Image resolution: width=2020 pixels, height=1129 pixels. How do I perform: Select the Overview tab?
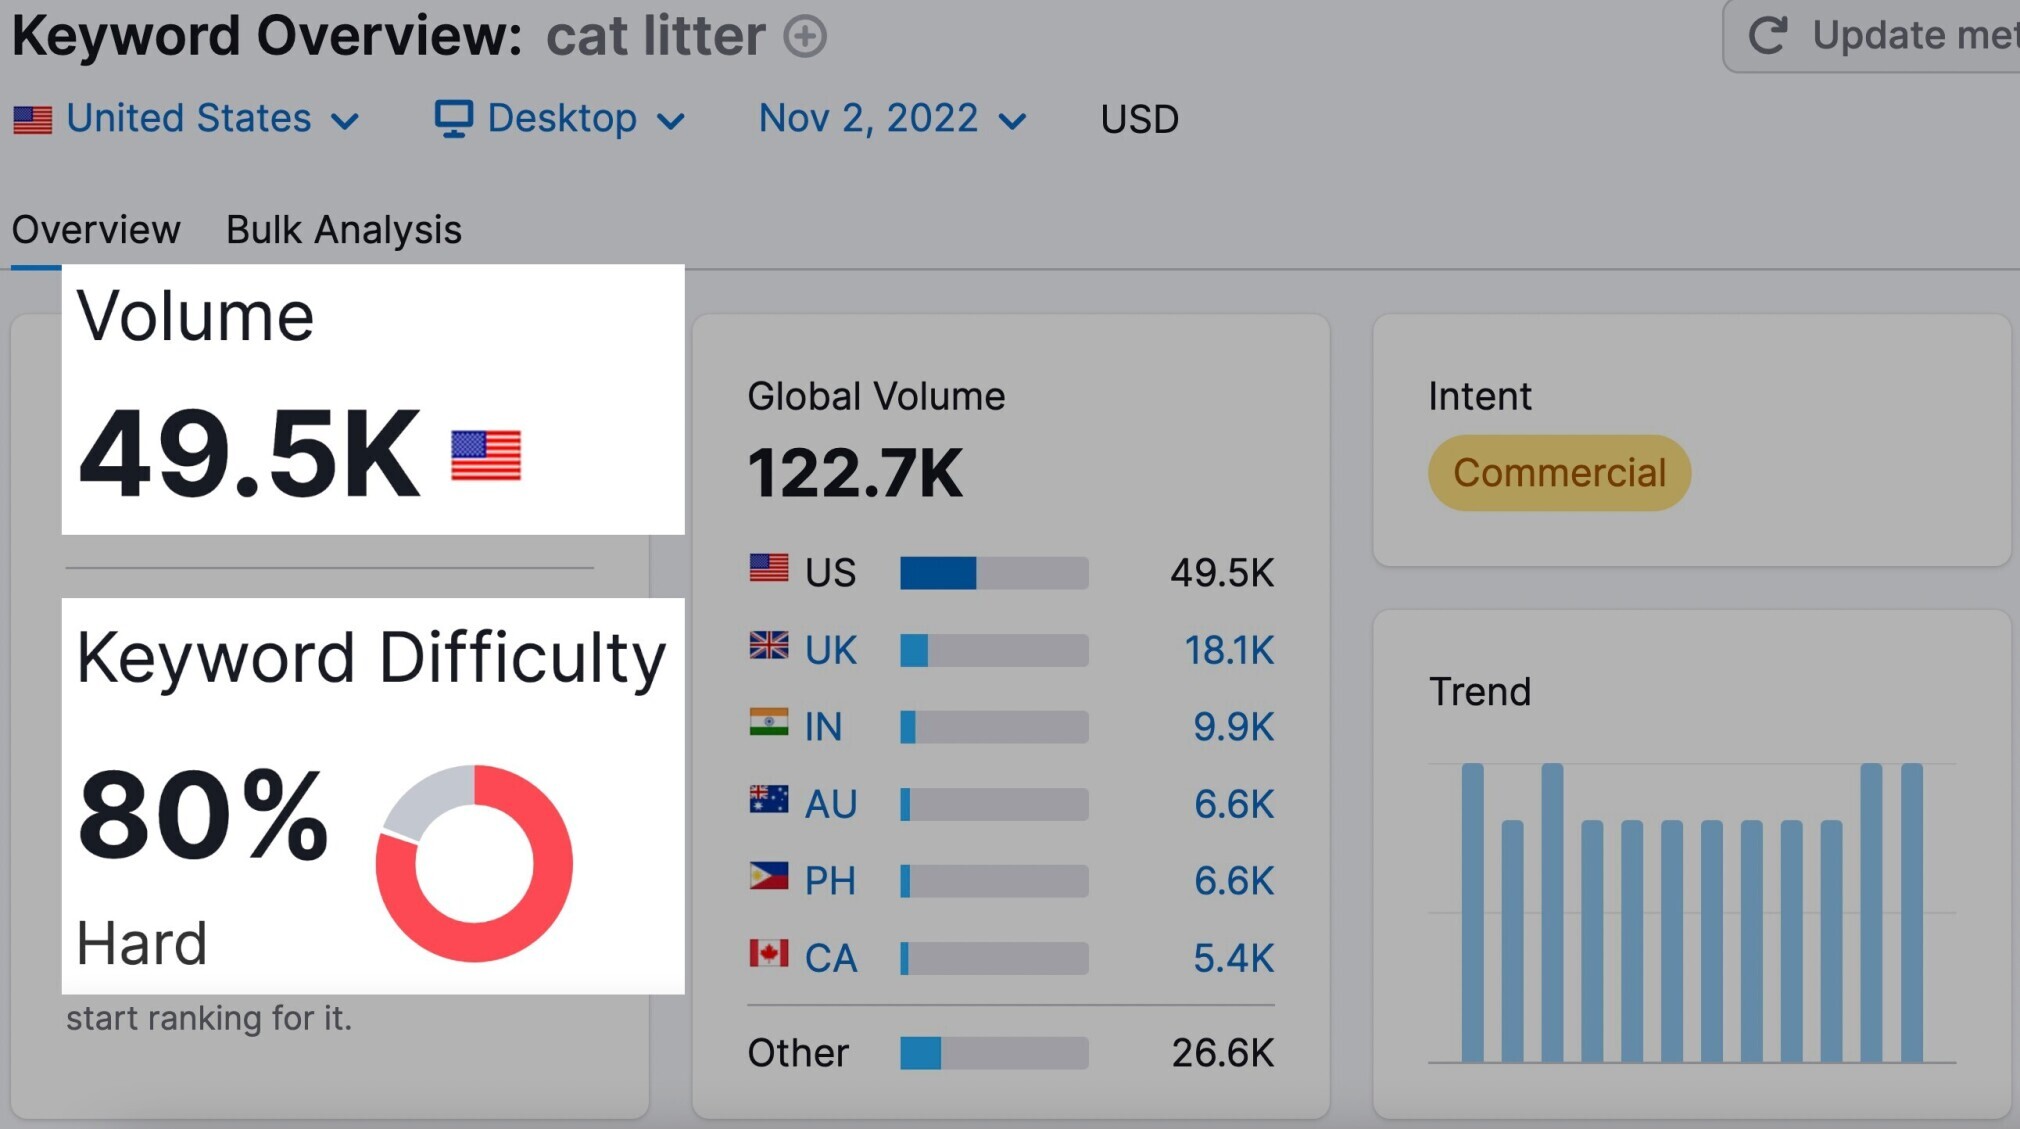pyautogui.click(x=96, y=230)
